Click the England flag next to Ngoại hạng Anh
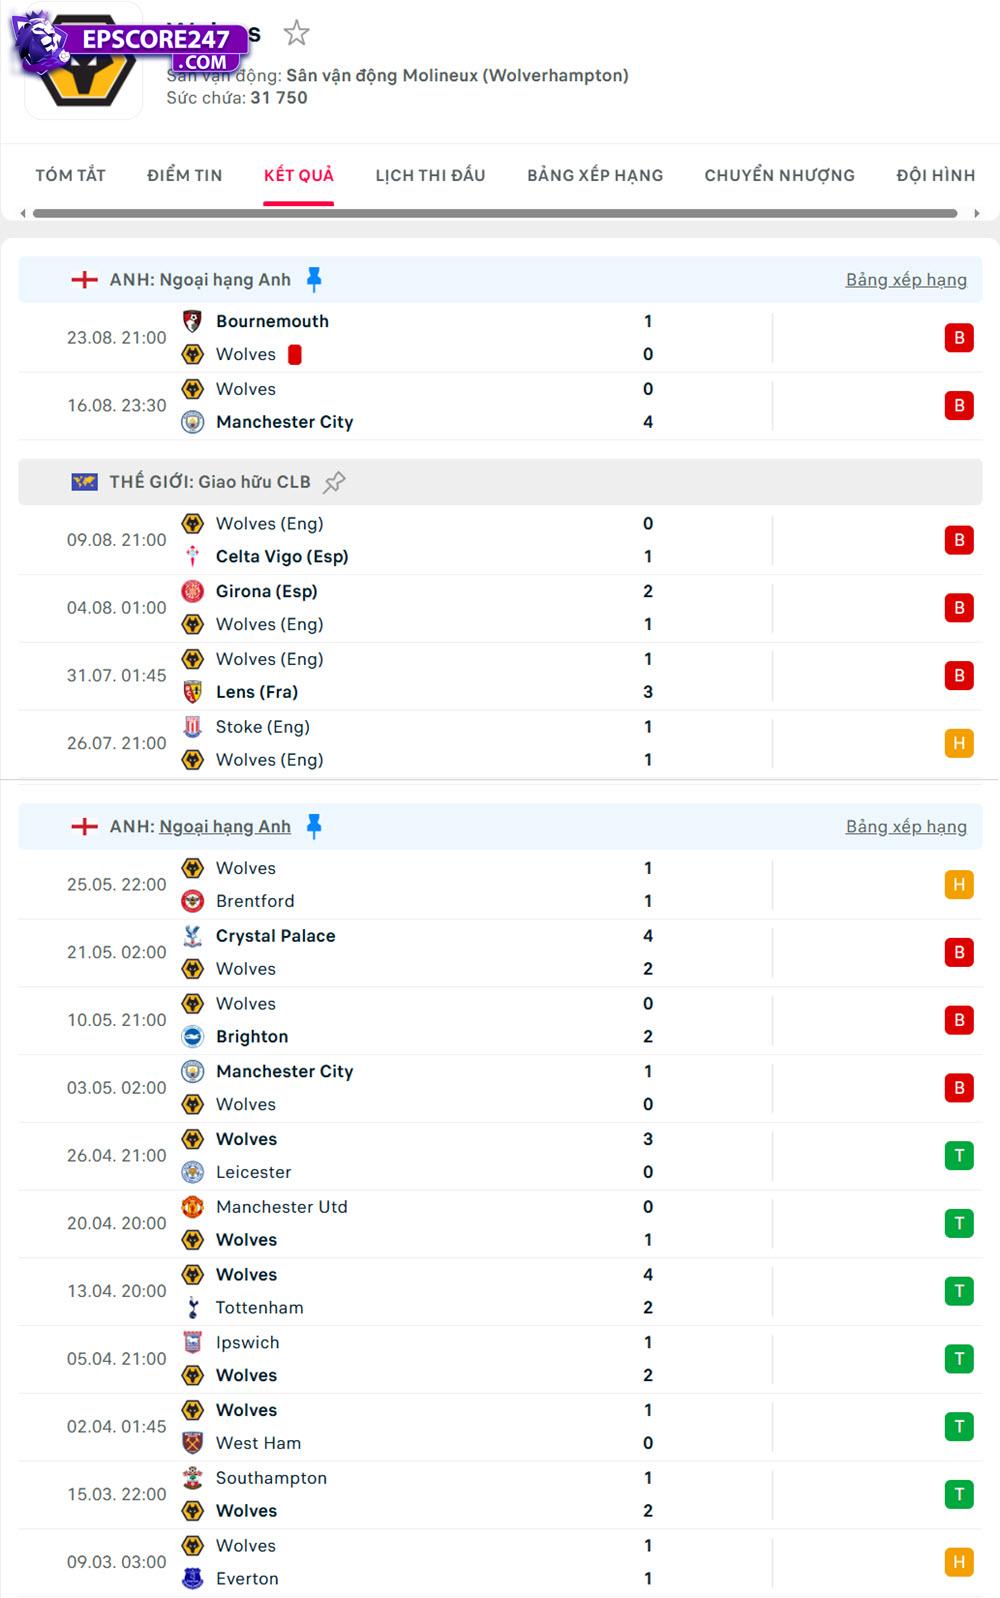Screen dimensions: 1000x1598 tap(85, 279)
